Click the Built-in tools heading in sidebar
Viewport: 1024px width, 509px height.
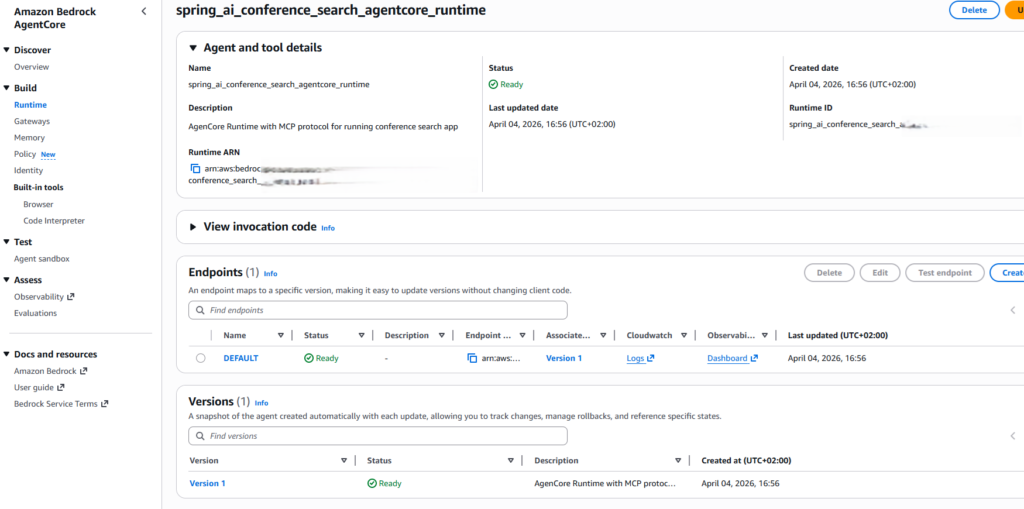[39, 188]
